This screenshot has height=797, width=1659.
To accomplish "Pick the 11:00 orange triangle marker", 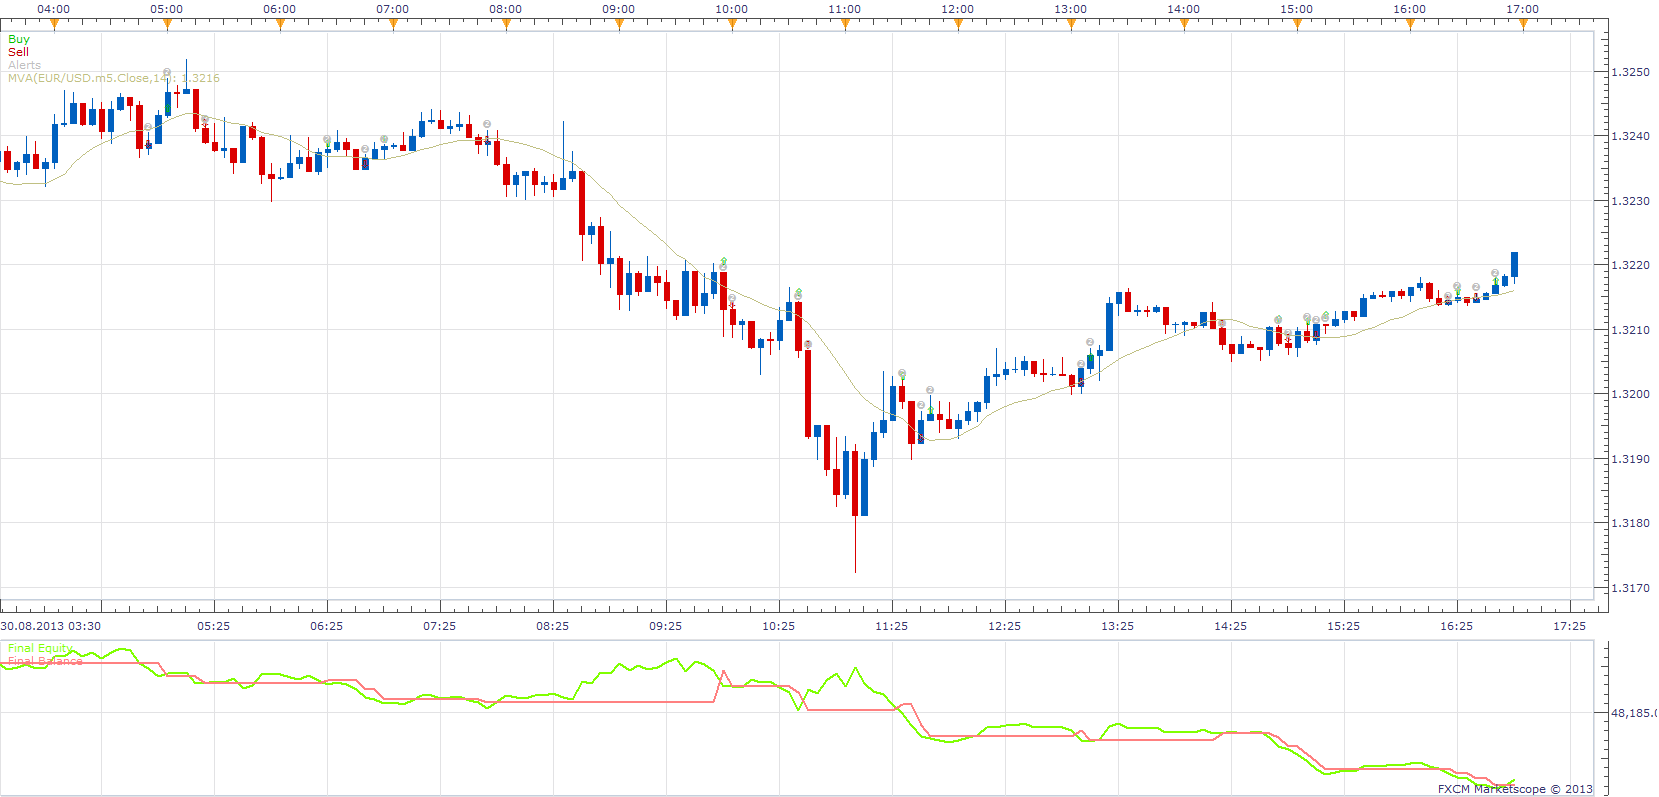I will pyautogui.click(x=845, y=25).
